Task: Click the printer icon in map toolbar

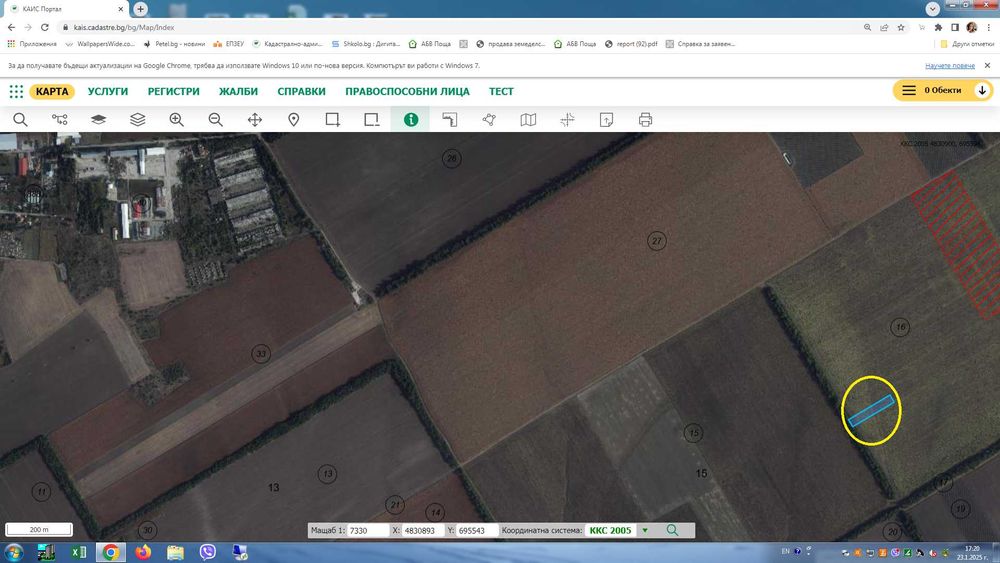Action: (x=645, y=120)
